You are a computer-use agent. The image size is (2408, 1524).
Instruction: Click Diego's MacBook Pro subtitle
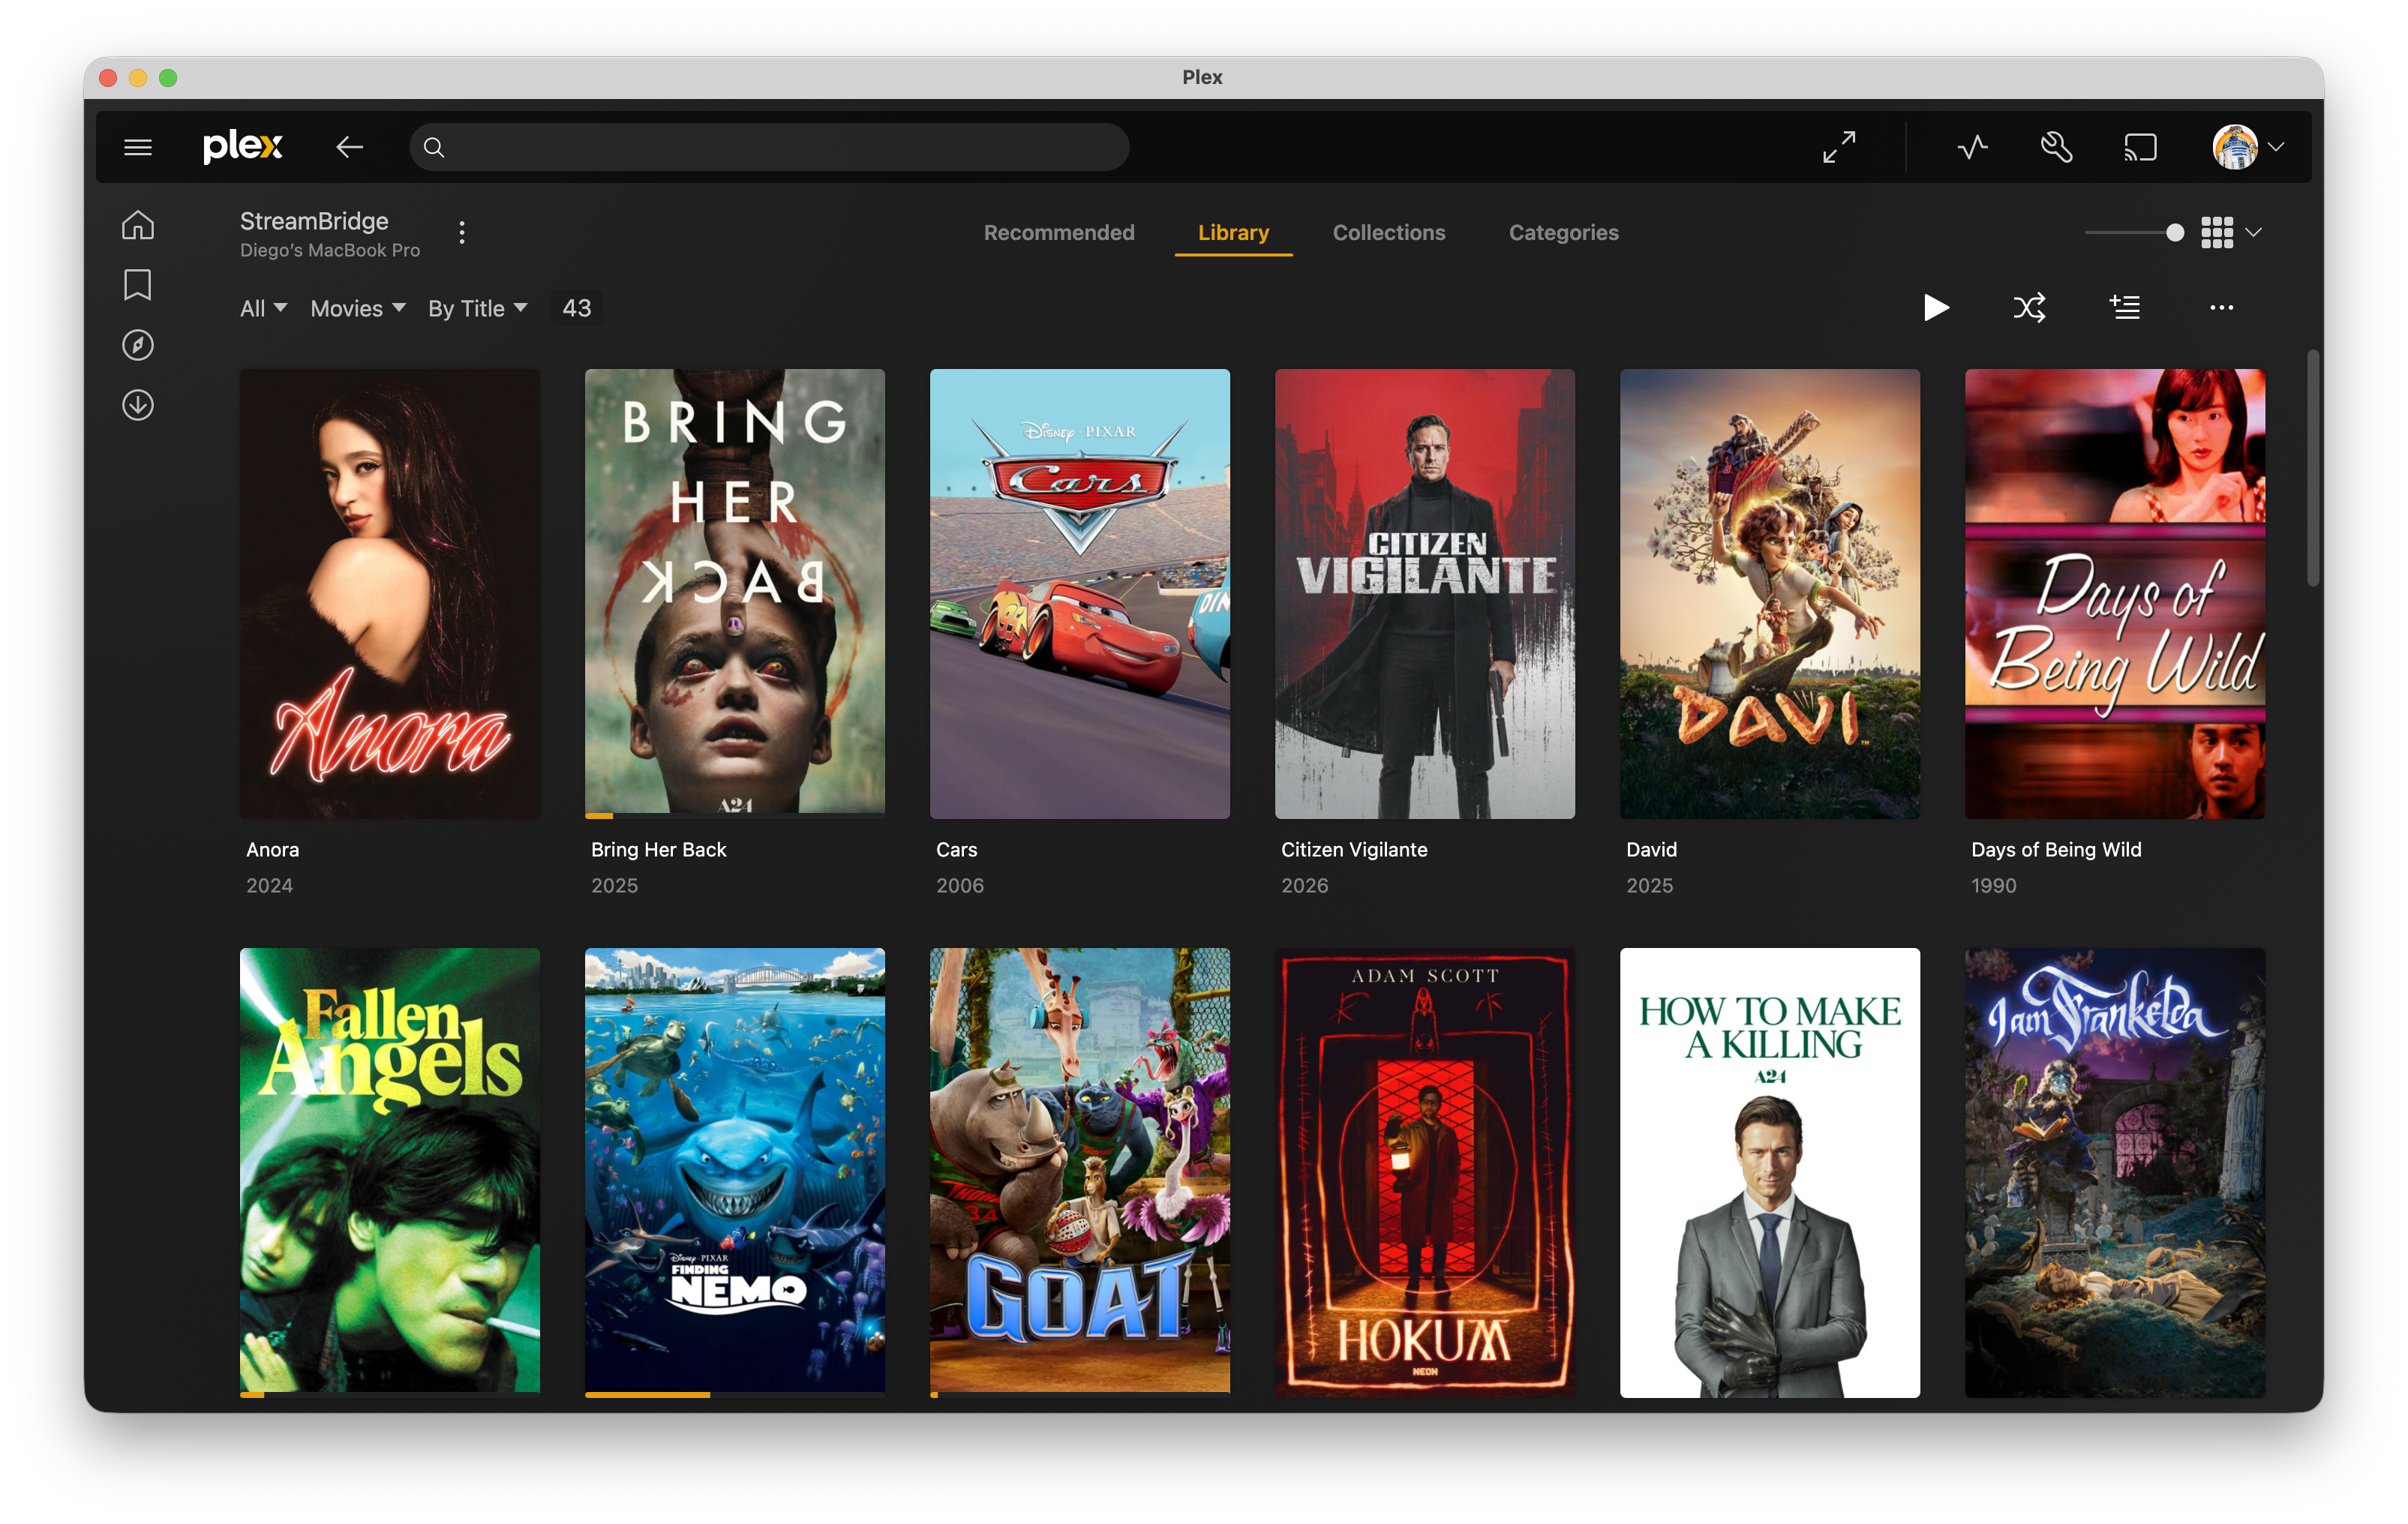tap(330, 250)
